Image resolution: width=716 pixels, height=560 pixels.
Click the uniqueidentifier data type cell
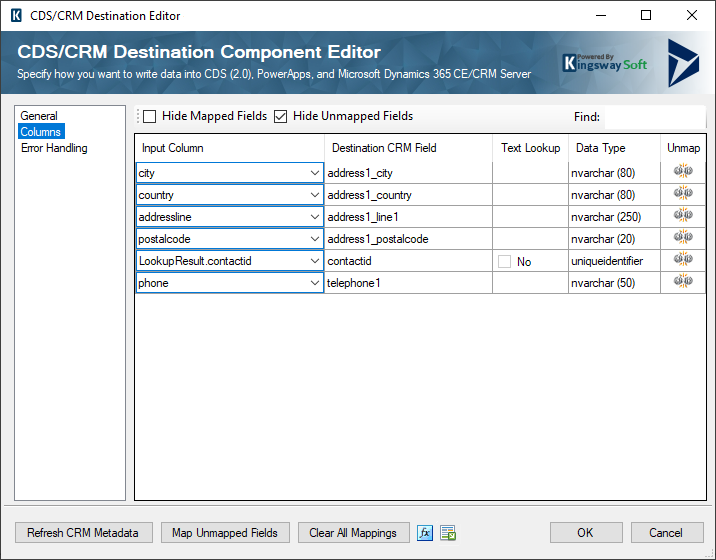click(614, 261)
